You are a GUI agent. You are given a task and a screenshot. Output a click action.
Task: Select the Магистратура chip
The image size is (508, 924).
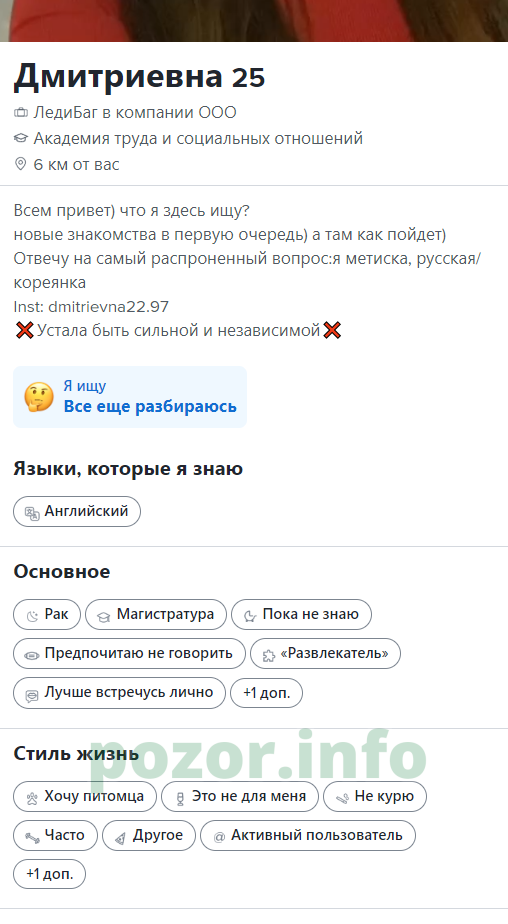[x=156, y=614]
